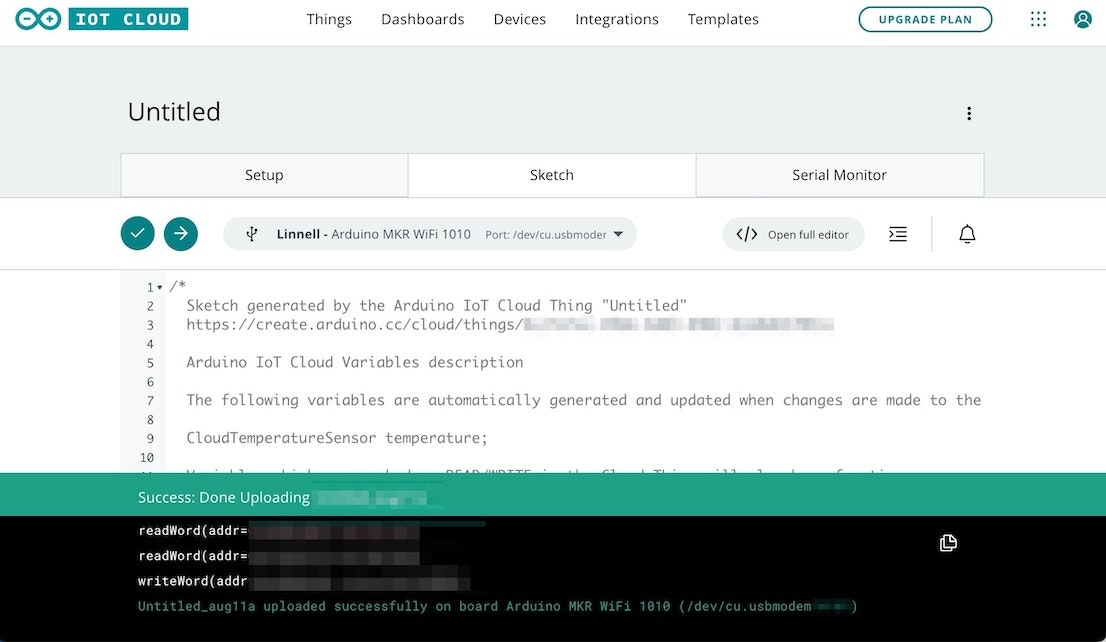This screenshot has width=1106, height=642.
Task: Click the second readWord console line
Action: click(279, 556)
